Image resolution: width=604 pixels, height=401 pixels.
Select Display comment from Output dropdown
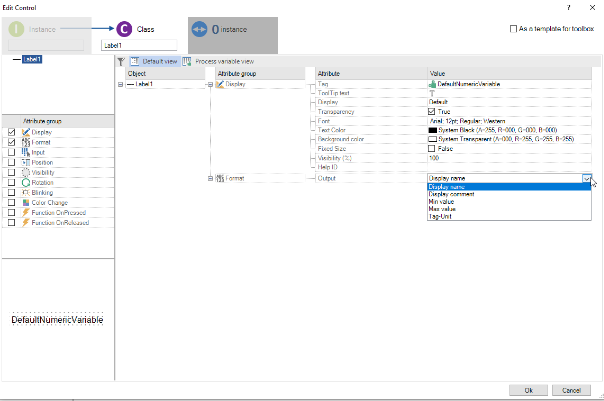(509, 194)
